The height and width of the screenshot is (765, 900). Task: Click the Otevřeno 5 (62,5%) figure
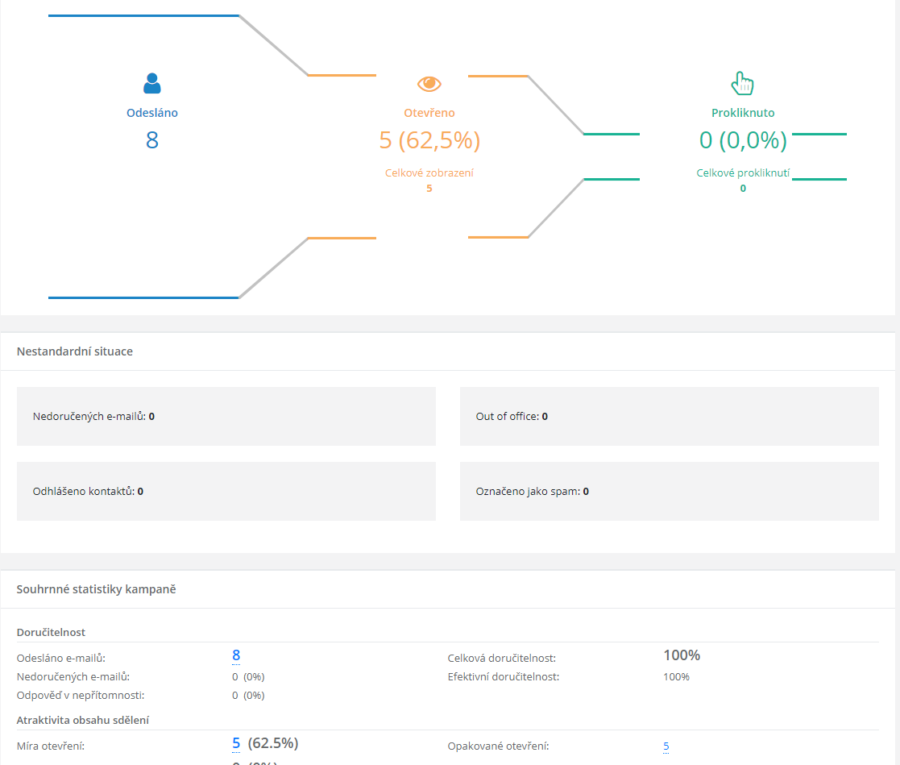[x=429, y=140]
